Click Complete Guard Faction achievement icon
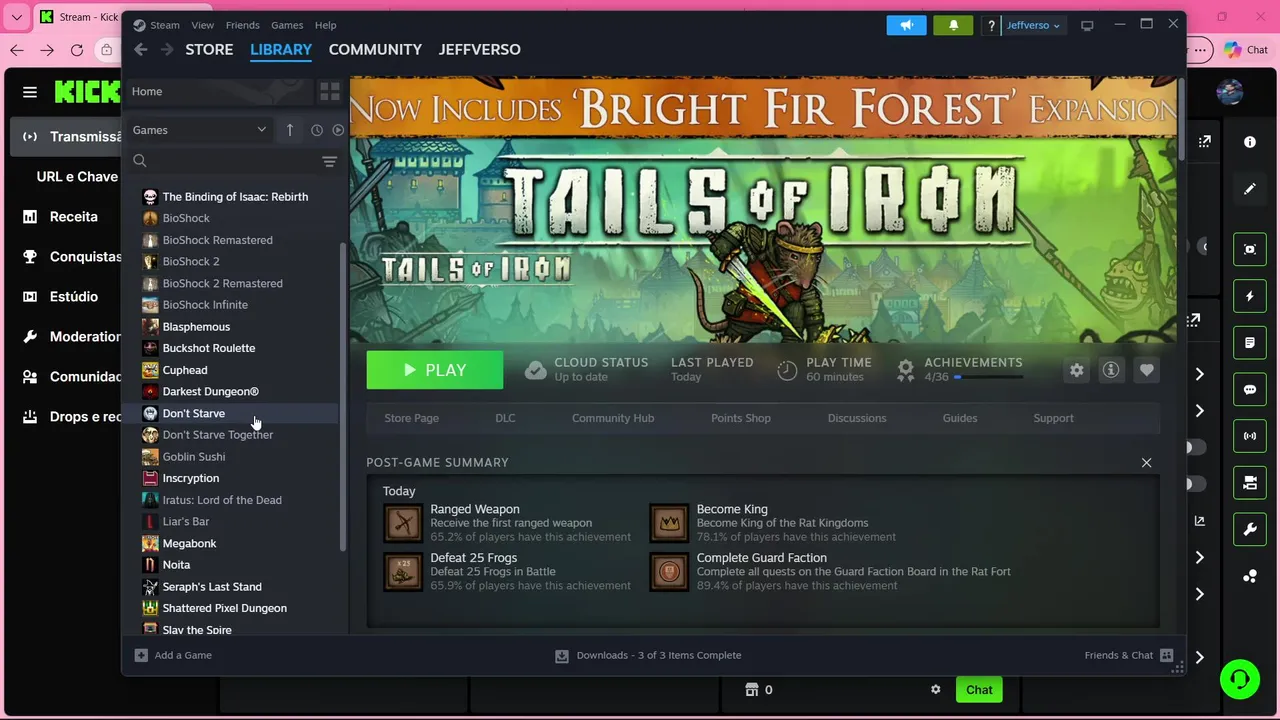The width and height of the screenshot is (1280, 720). [x=669, y=572]
